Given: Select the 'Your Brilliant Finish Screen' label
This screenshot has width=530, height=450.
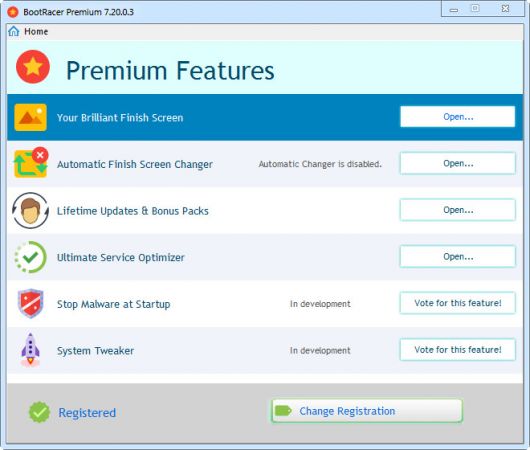Looking at the screenshot, I should 120,118.
